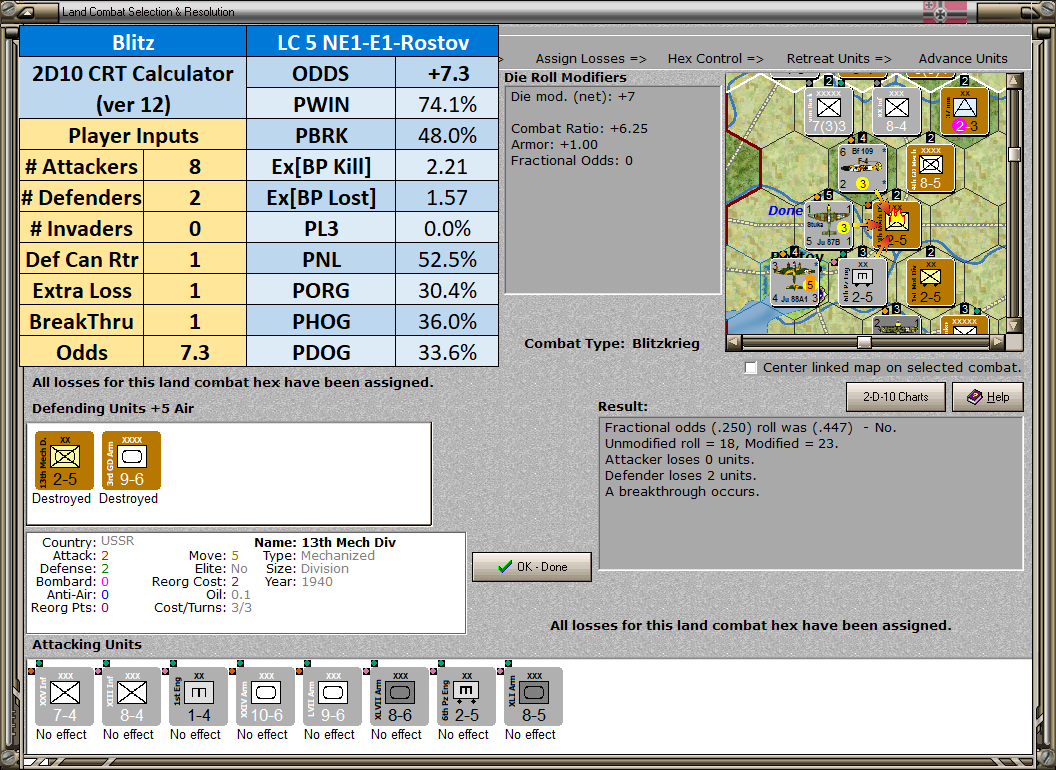Viewport: 1056px width, 770px height.
Task: Click the map vertical scrollbar thumb
Action: (1014, 154)
